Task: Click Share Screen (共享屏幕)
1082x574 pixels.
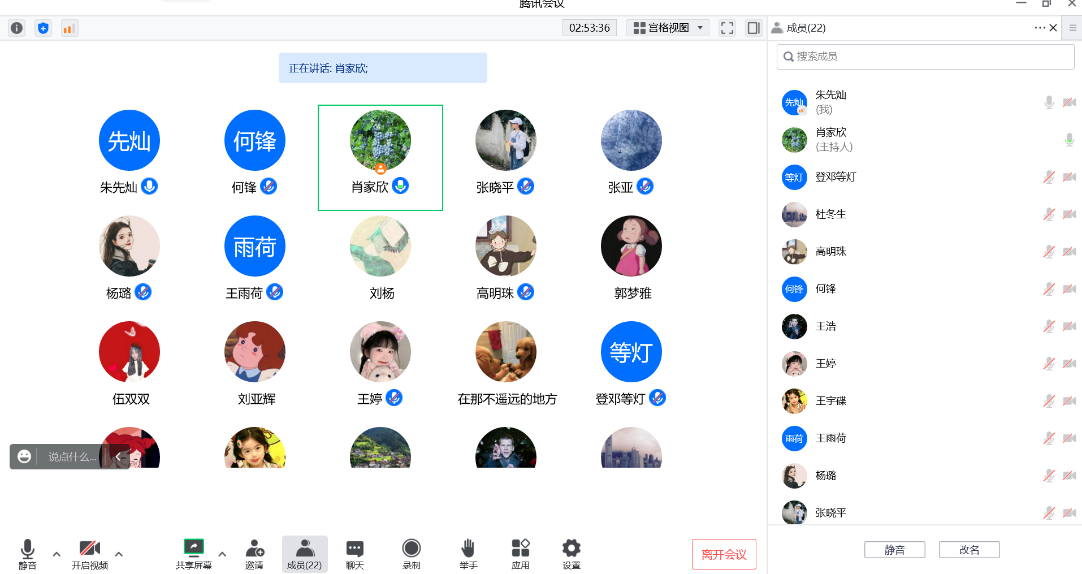Action: pos(193,552)
